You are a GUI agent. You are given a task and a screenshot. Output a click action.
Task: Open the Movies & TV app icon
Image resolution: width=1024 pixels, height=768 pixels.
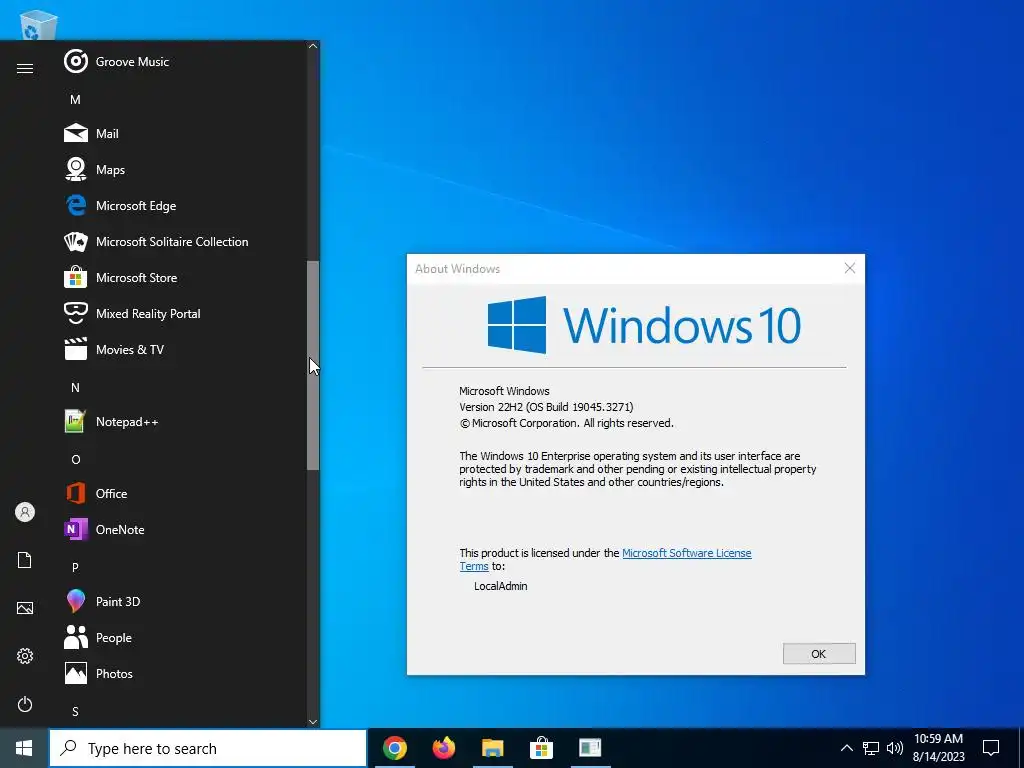click(76, 349)
